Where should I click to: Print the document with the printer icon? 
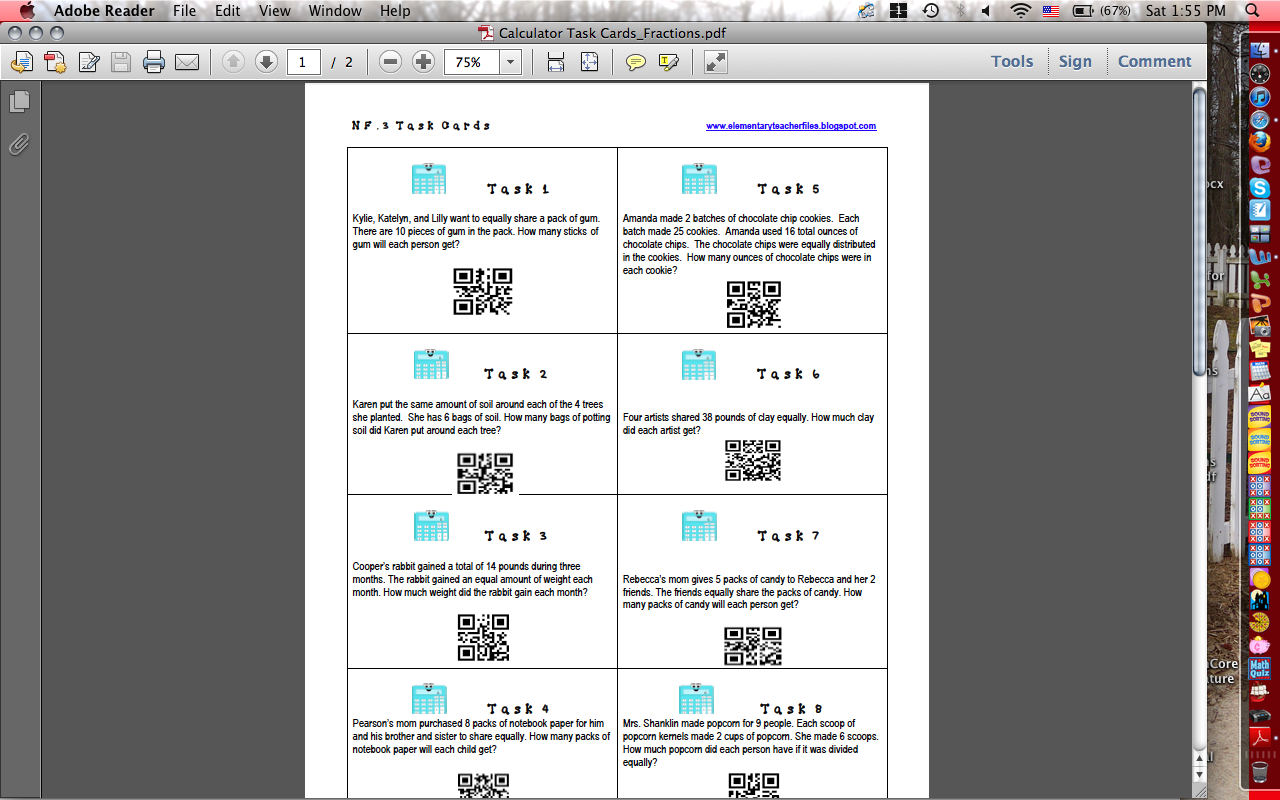tap(154, 62)
